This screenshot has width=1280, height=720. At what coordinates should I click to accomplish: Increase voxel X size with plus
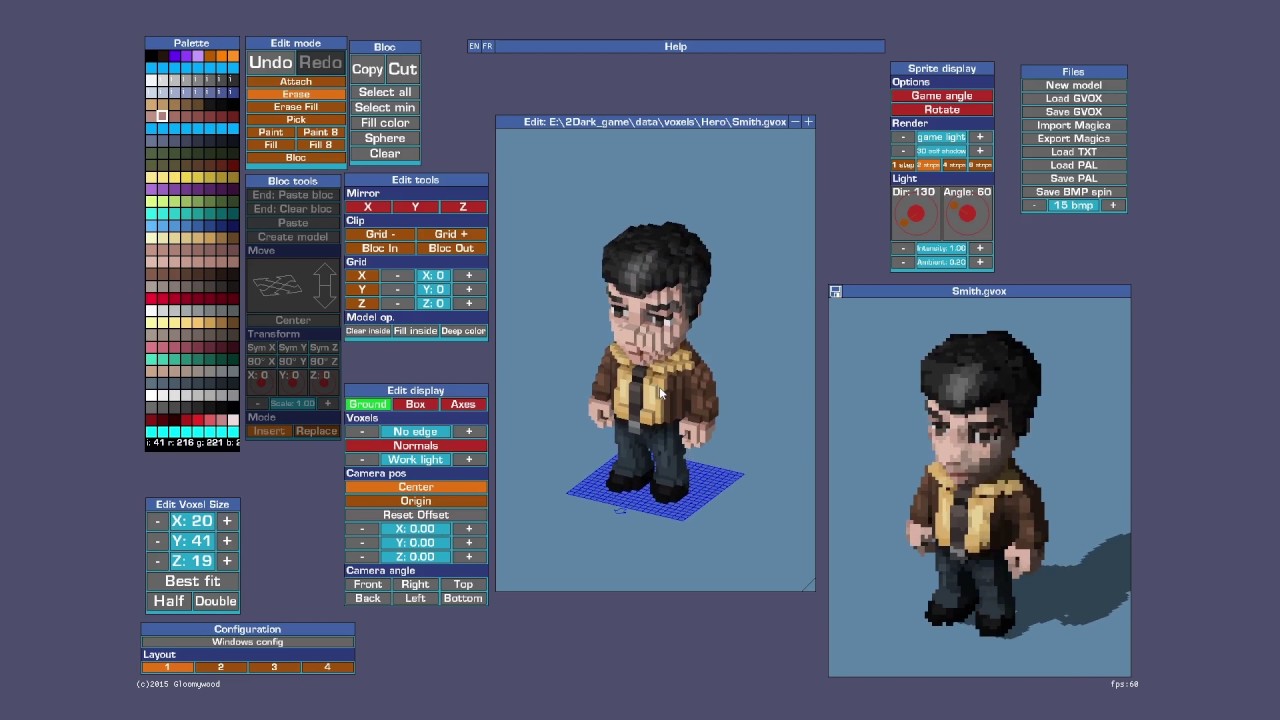click(x=227, y=521)
